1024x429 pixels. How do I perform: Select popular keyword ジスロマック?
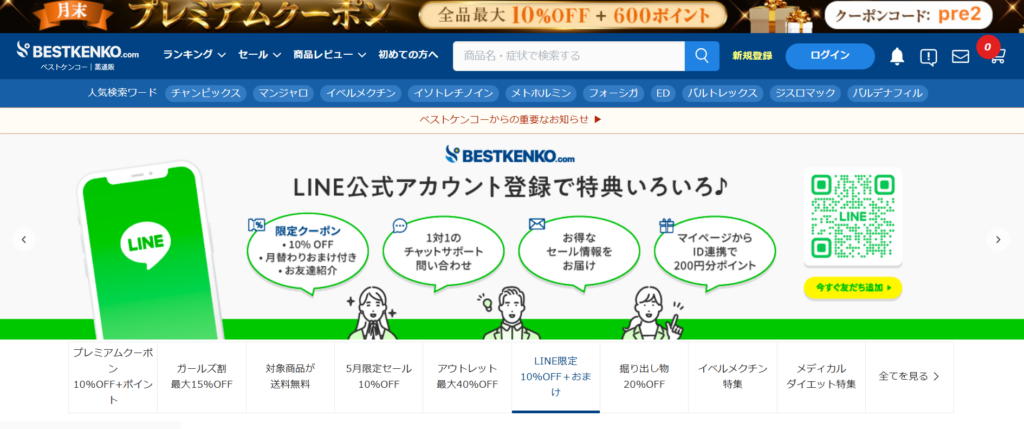coord(805,93)
